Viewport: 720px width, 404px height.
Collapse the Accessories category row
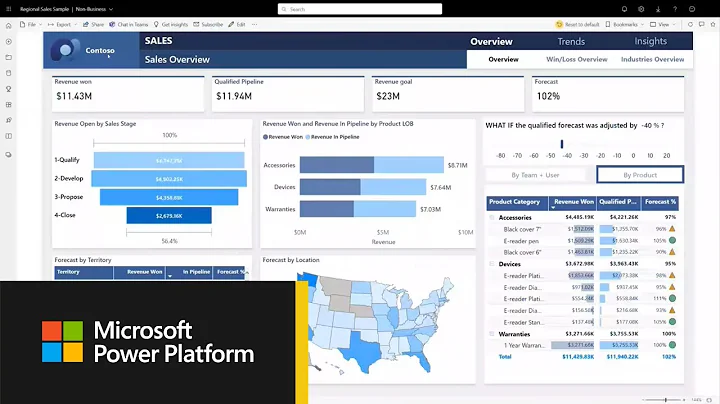492,218
